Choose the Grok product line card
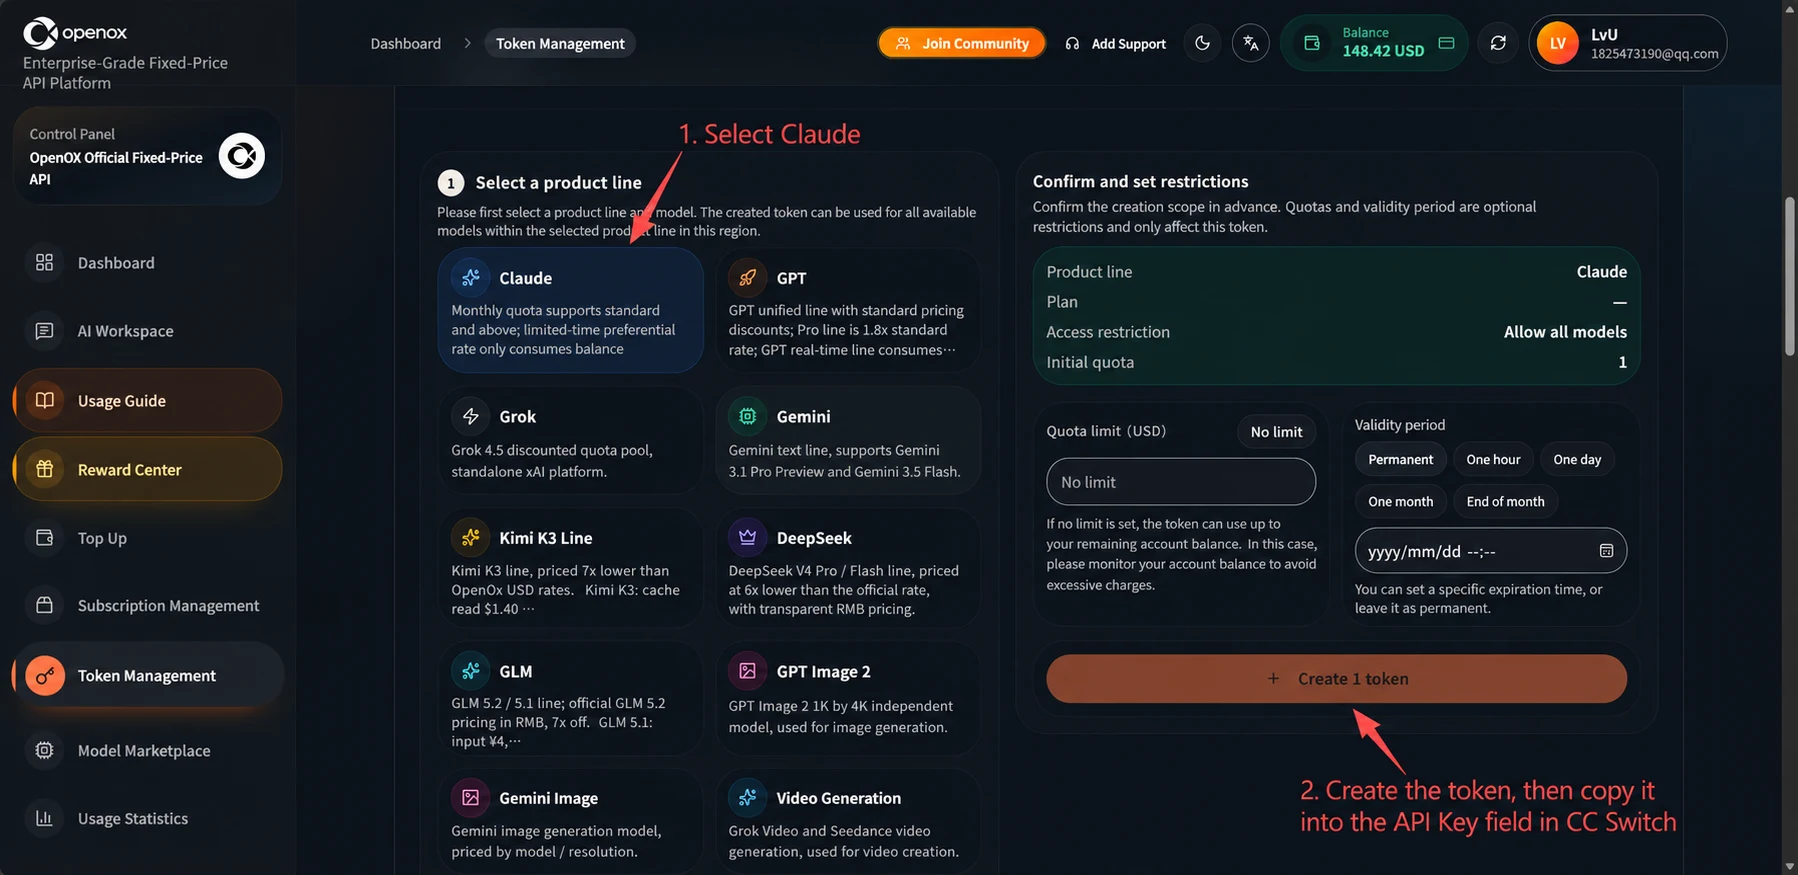1798x875 pixels. 570,440
